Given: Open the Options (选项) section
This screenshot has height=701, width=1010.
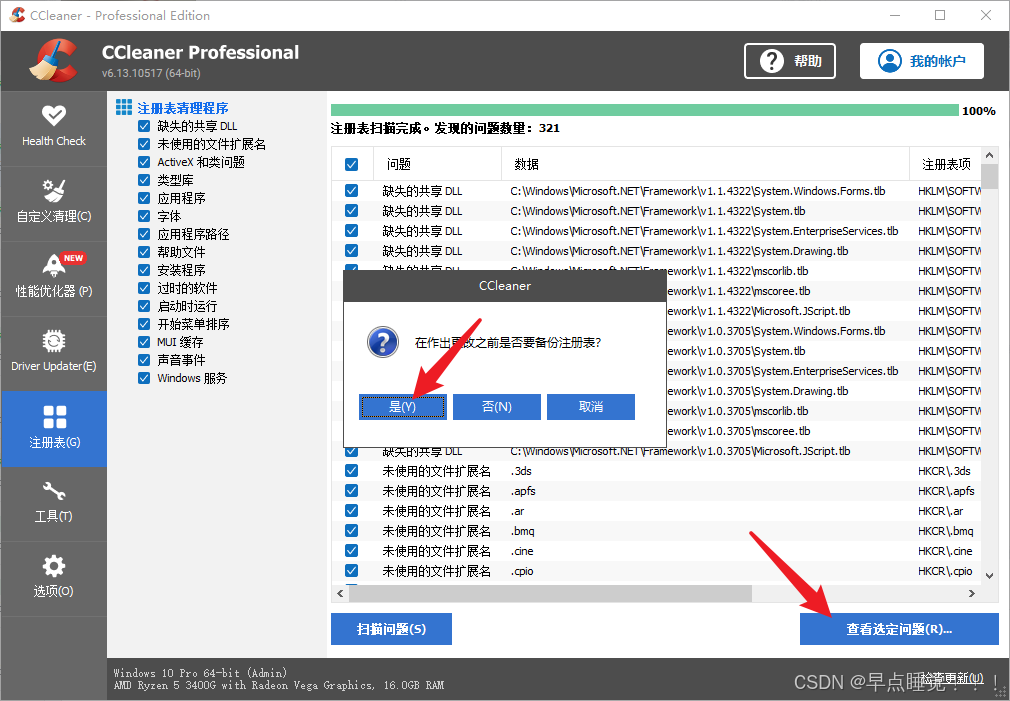Looking at the screenshot, I should [53, 578].
